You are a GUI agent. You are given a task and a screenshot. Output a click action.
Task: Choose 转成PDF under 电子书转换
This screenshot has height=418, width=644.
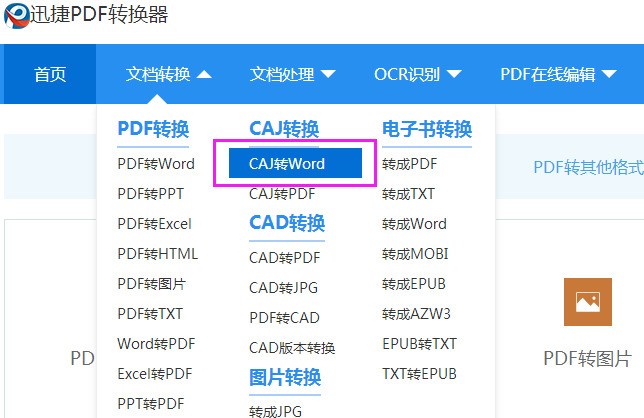pyautogui.click(x=409, y=164)
